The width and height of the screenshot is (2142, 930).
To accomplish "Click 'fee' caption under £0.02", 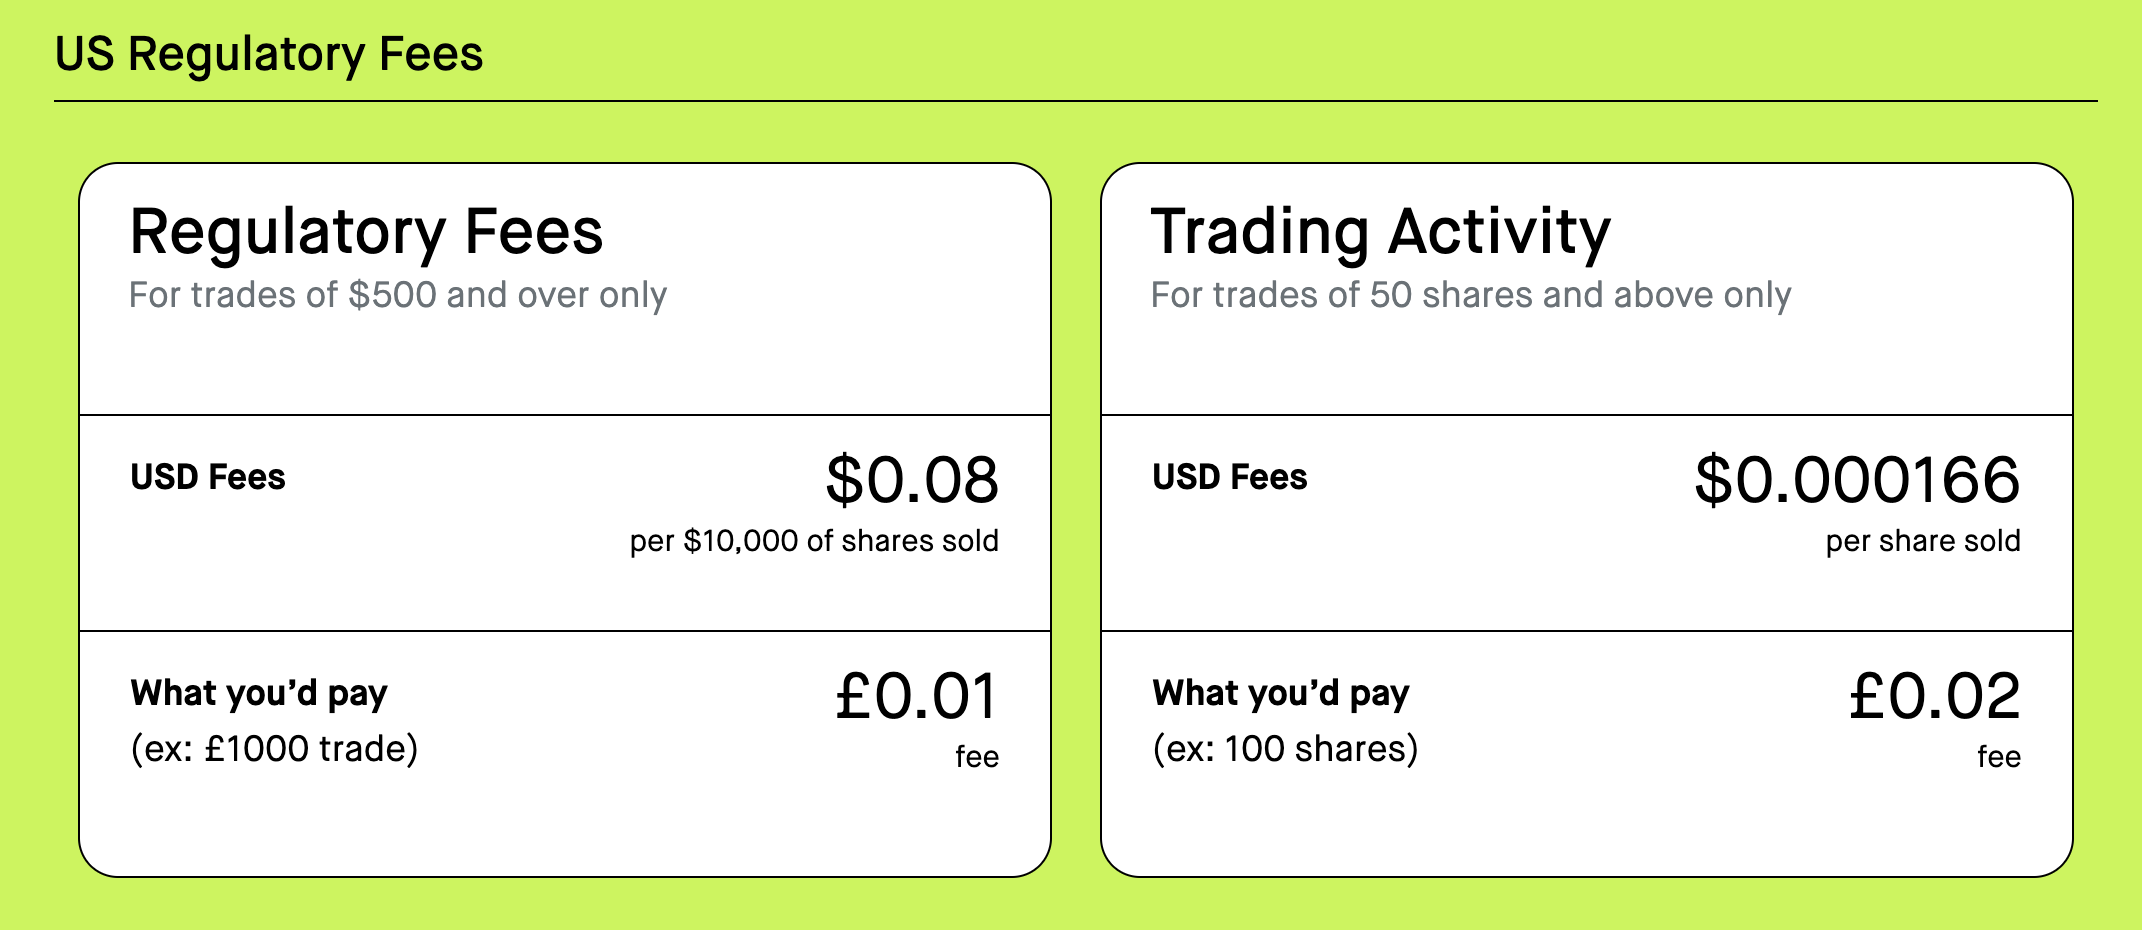I will (1999, 757).
